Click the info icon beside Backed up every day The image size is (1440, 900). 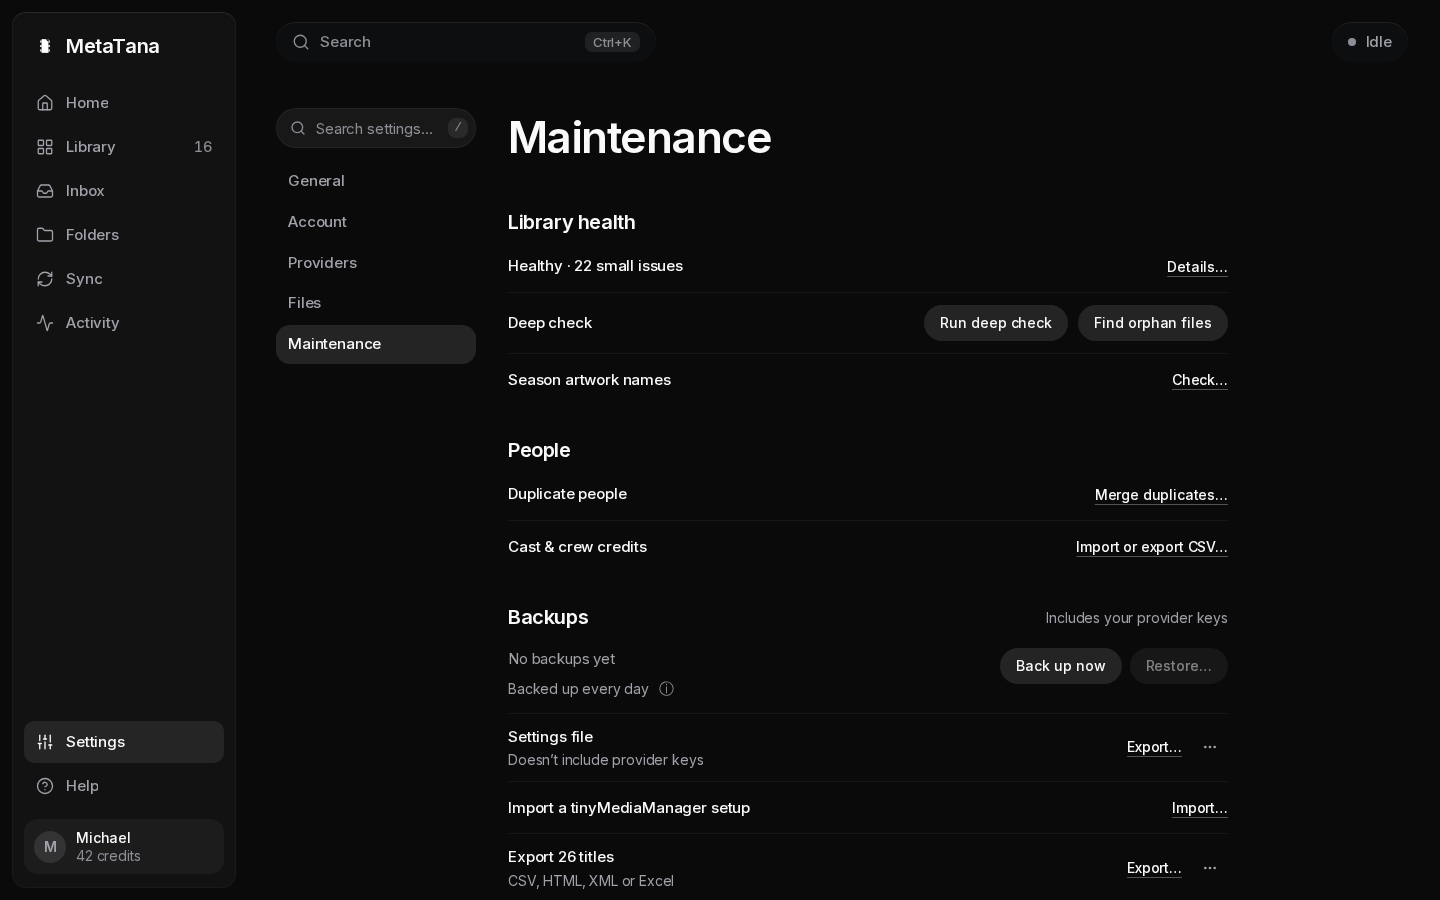pos(667,689)
